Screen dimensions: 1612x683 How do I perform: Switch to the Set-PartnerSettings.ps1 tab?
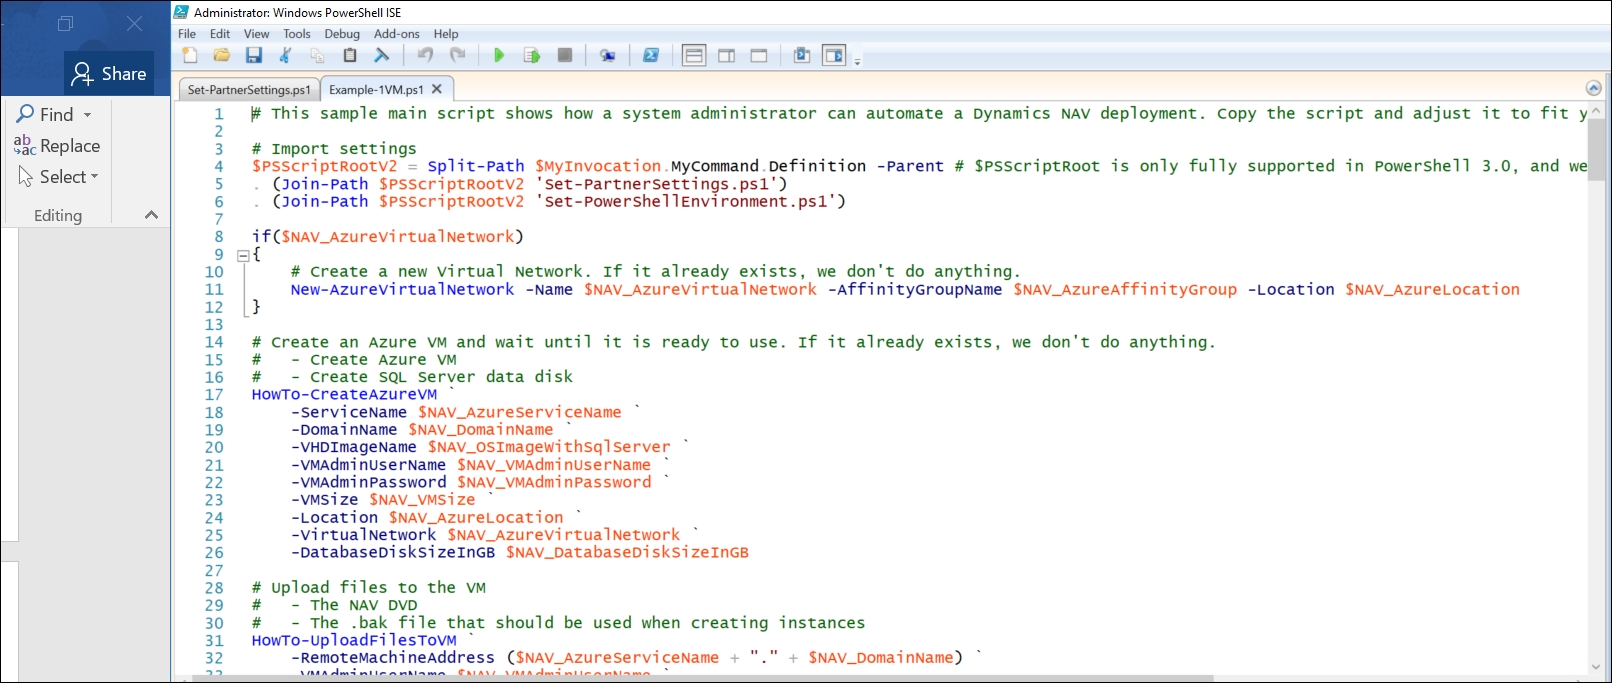coord(249,90)
